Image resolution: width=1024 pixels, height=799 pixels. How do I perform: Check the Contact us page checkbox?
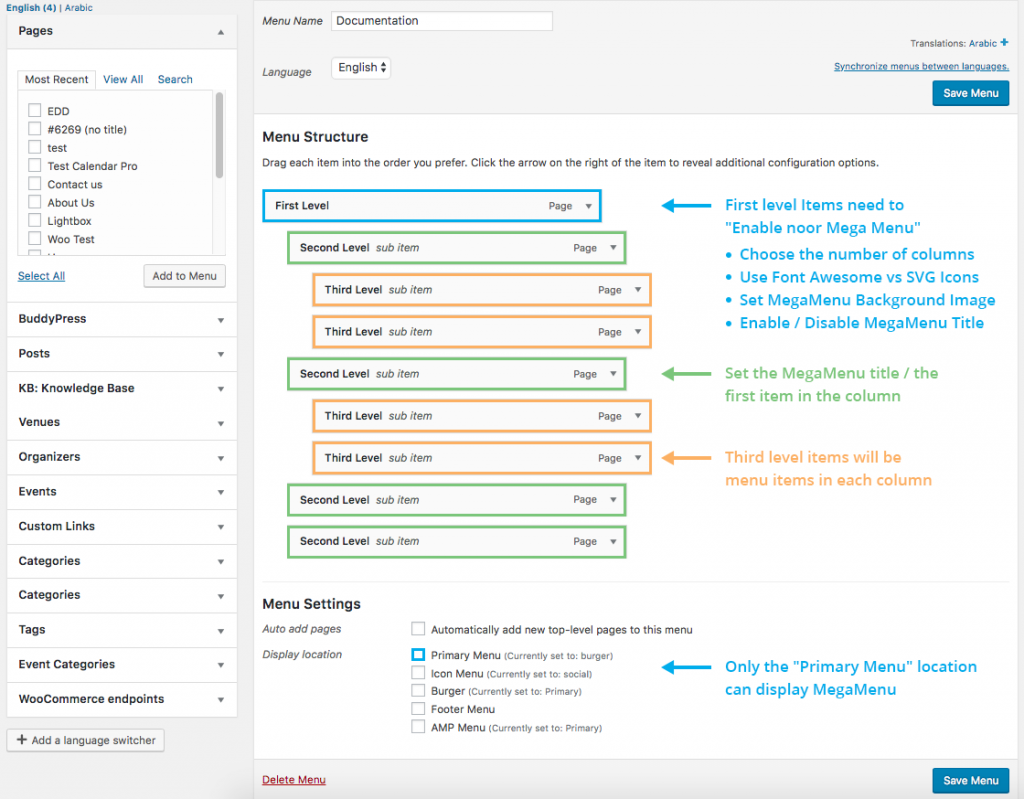point(35,184)
